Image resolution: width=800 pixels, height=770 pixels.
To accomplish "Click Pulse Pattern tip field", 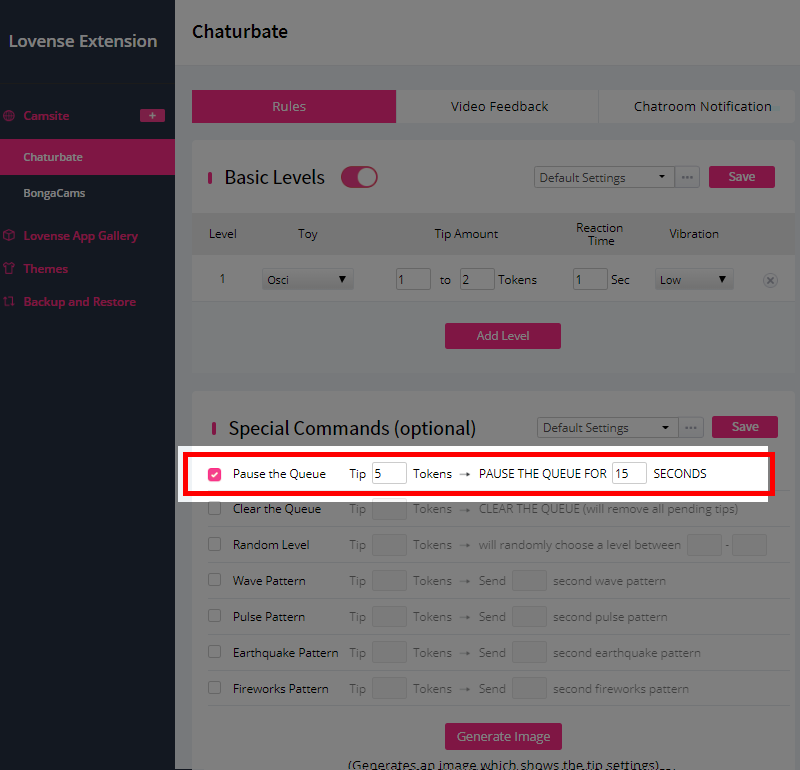I will pyautogui.click(x=389, y=616).
